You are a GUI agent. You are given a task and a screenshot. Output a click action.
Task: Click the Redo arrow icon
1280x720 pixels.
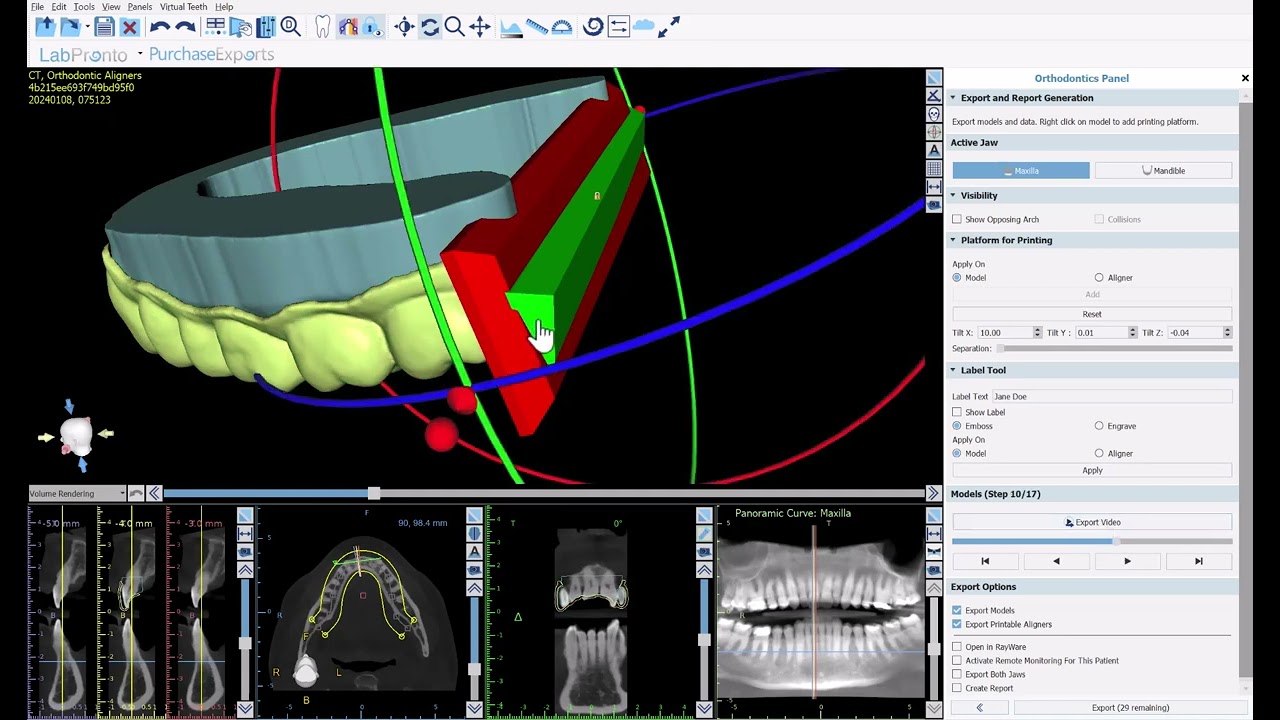(185, 27)
